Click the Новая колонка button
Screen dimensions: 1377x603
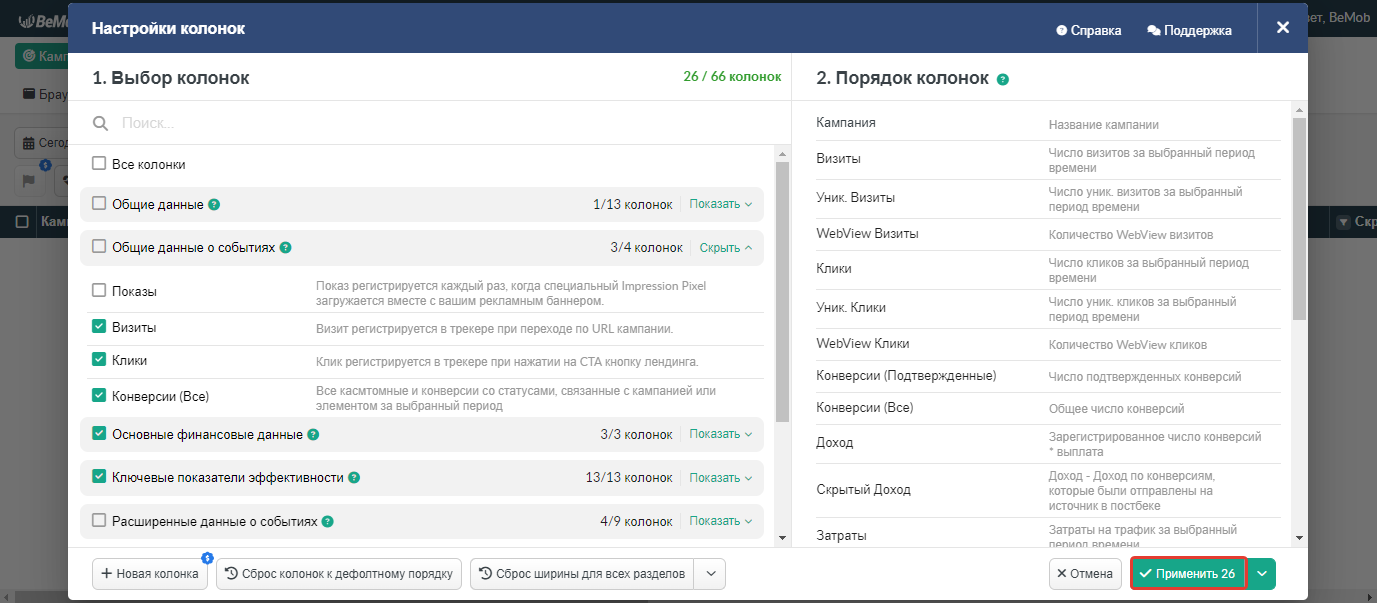point(150,574)
